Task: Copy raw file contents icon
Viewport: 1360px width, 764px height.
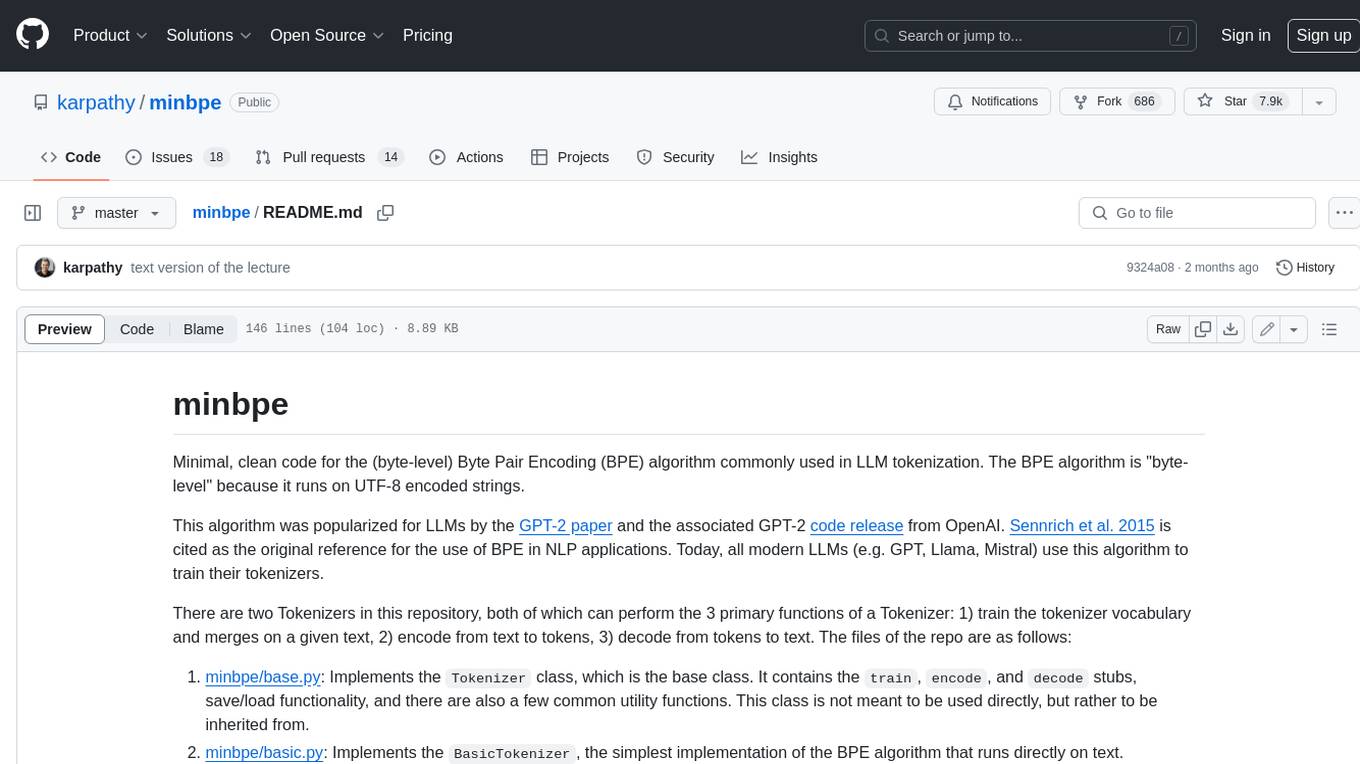Action: pos(1203,329)
